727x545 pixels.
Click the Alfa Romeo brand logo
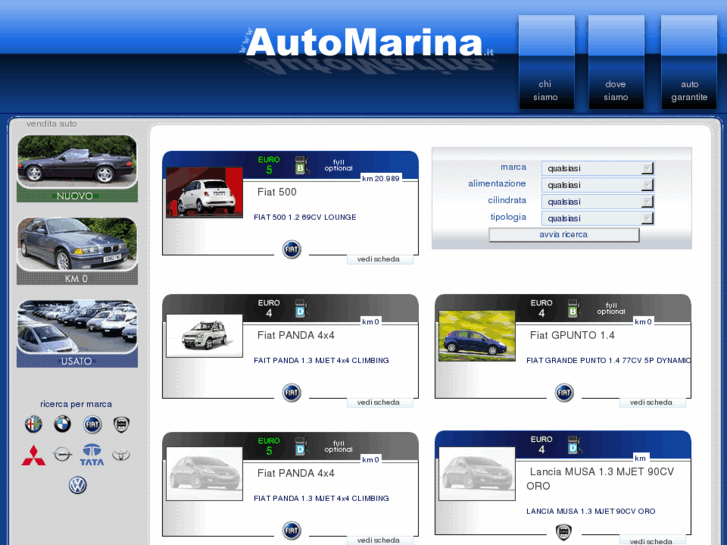click(x=33, y=424)
